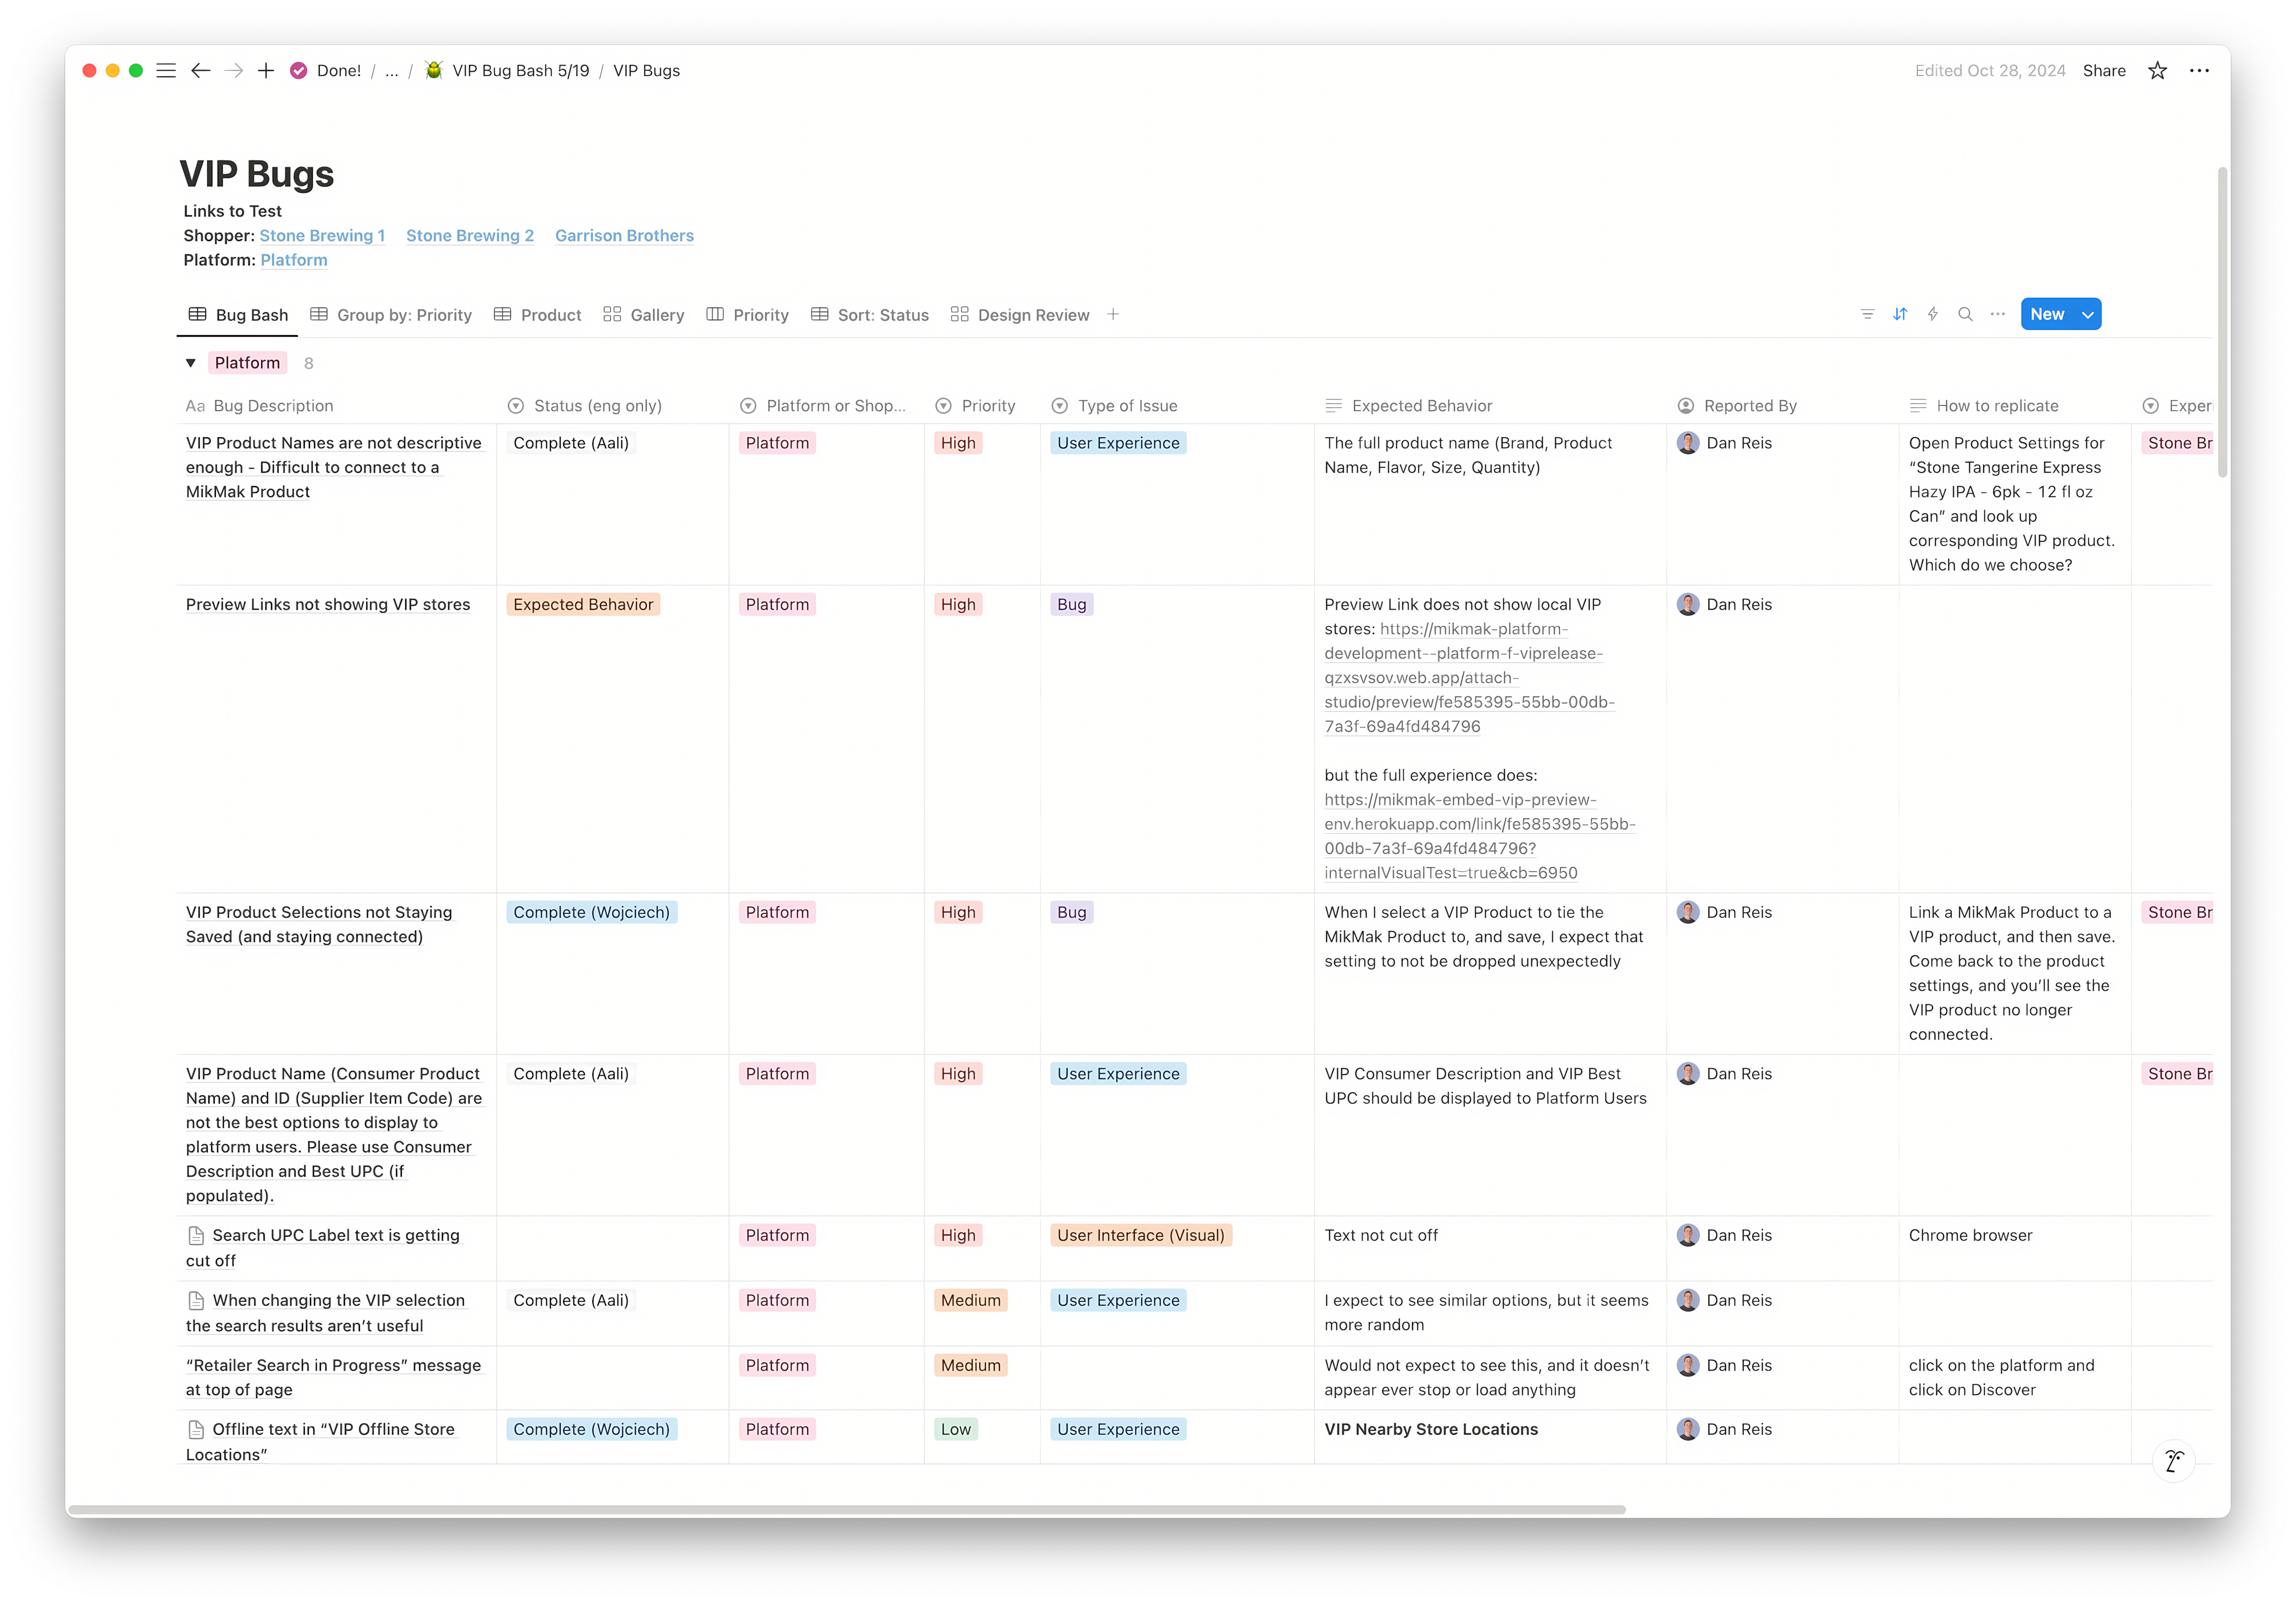This screenshot has width=2296, height=1604.
Task: Open search within the database view
Action: (x=1965, y=314)
